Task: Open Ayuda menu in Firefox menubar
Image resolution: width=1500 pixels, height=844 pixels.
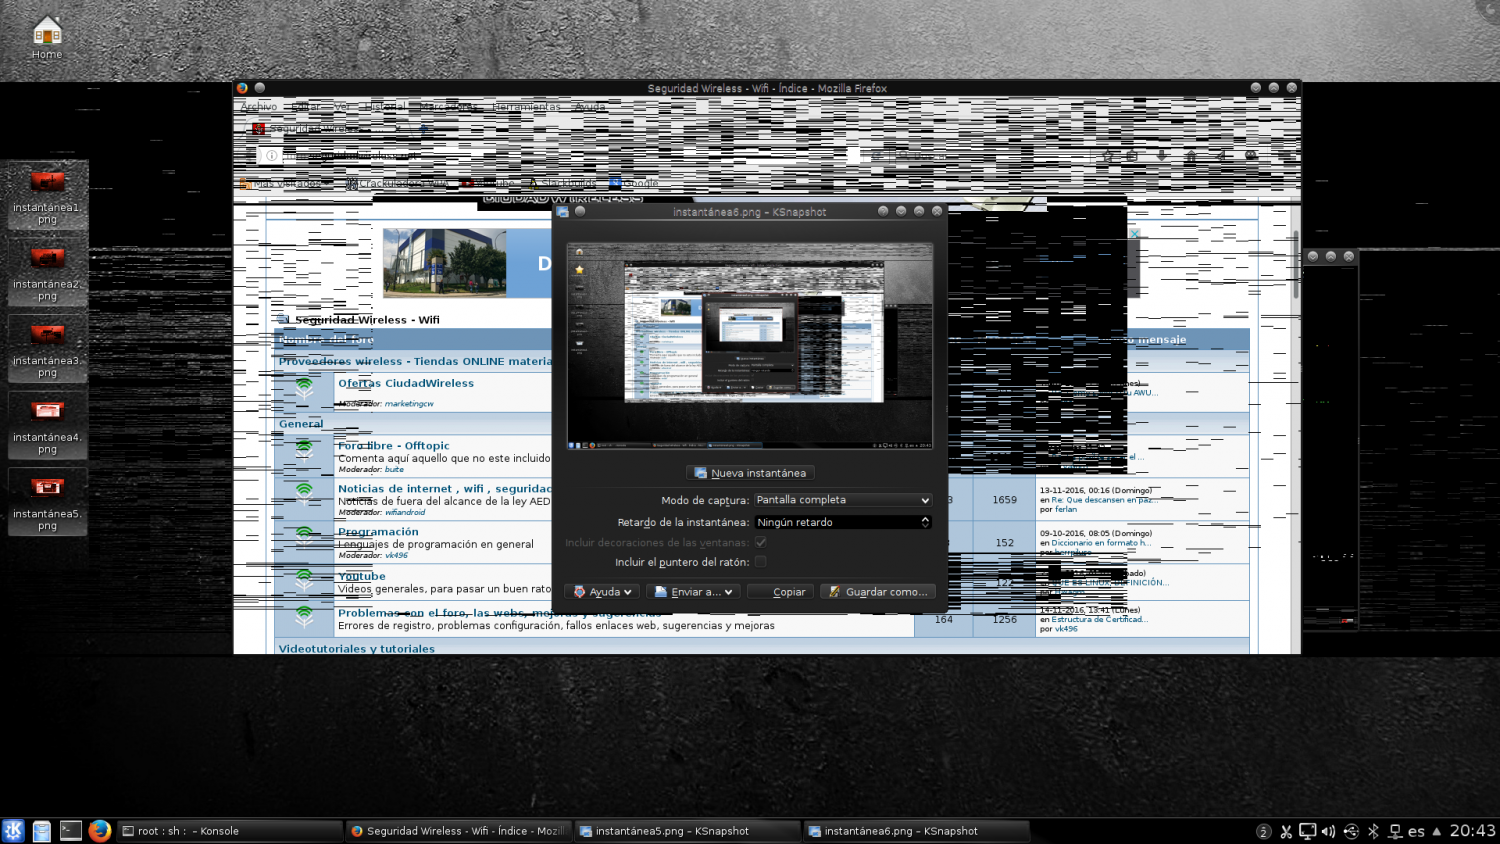Action: pos(590,107)
